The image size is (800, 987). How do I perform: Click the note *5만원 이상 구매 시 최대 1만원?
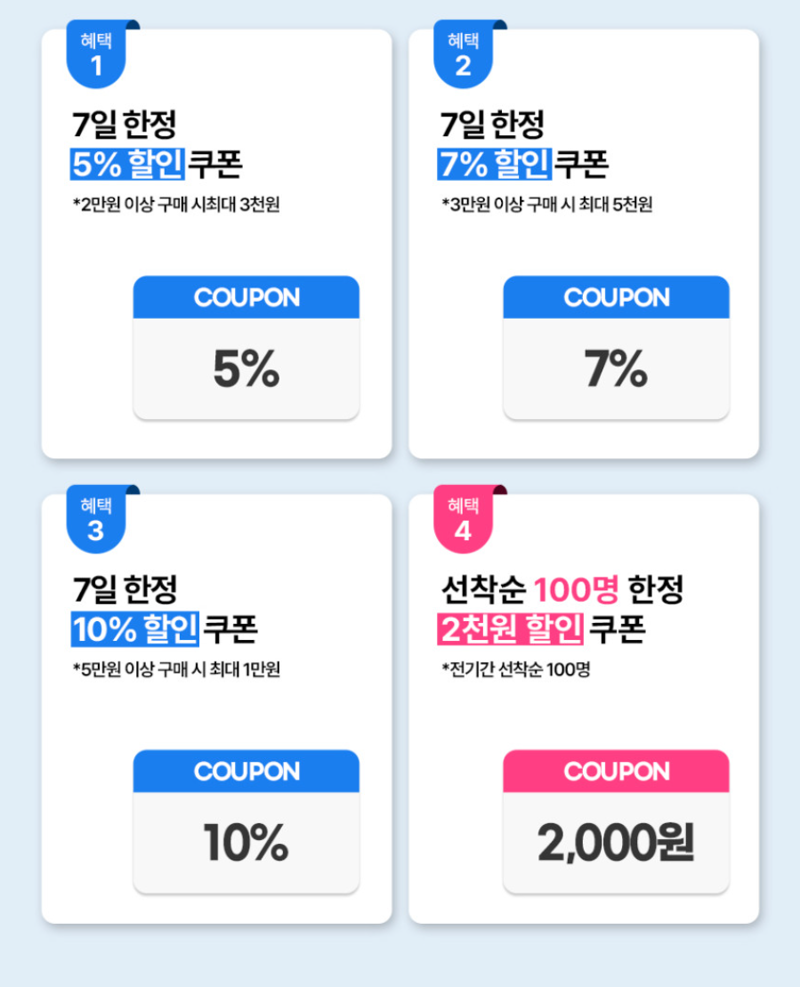pyautogui.click(x=176, y=669)
